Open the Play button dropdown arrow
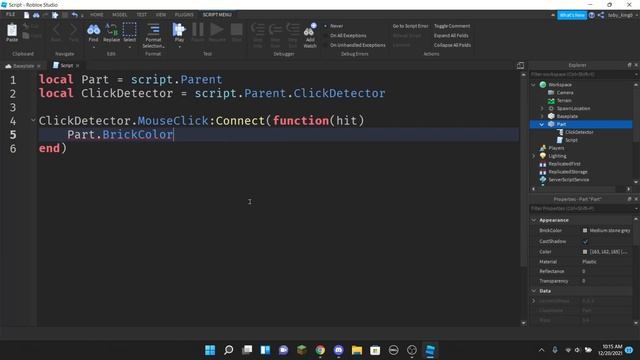This screenshot has width=640, height=360. [179, 47]
